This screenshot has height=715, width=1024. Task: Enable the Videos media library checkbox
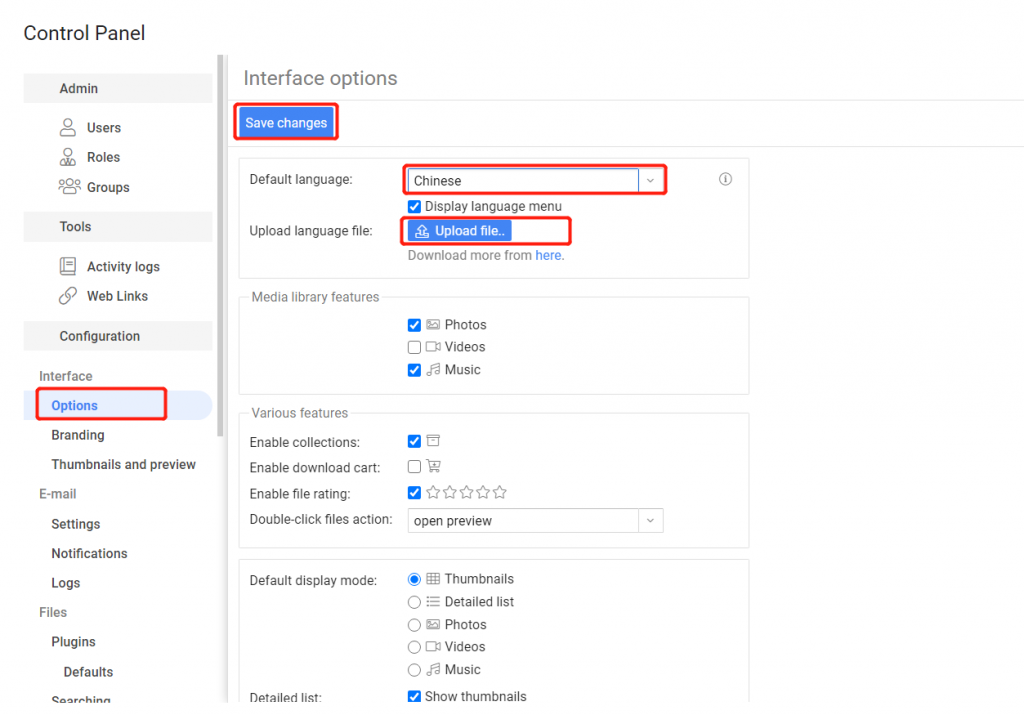click(414, 347)
